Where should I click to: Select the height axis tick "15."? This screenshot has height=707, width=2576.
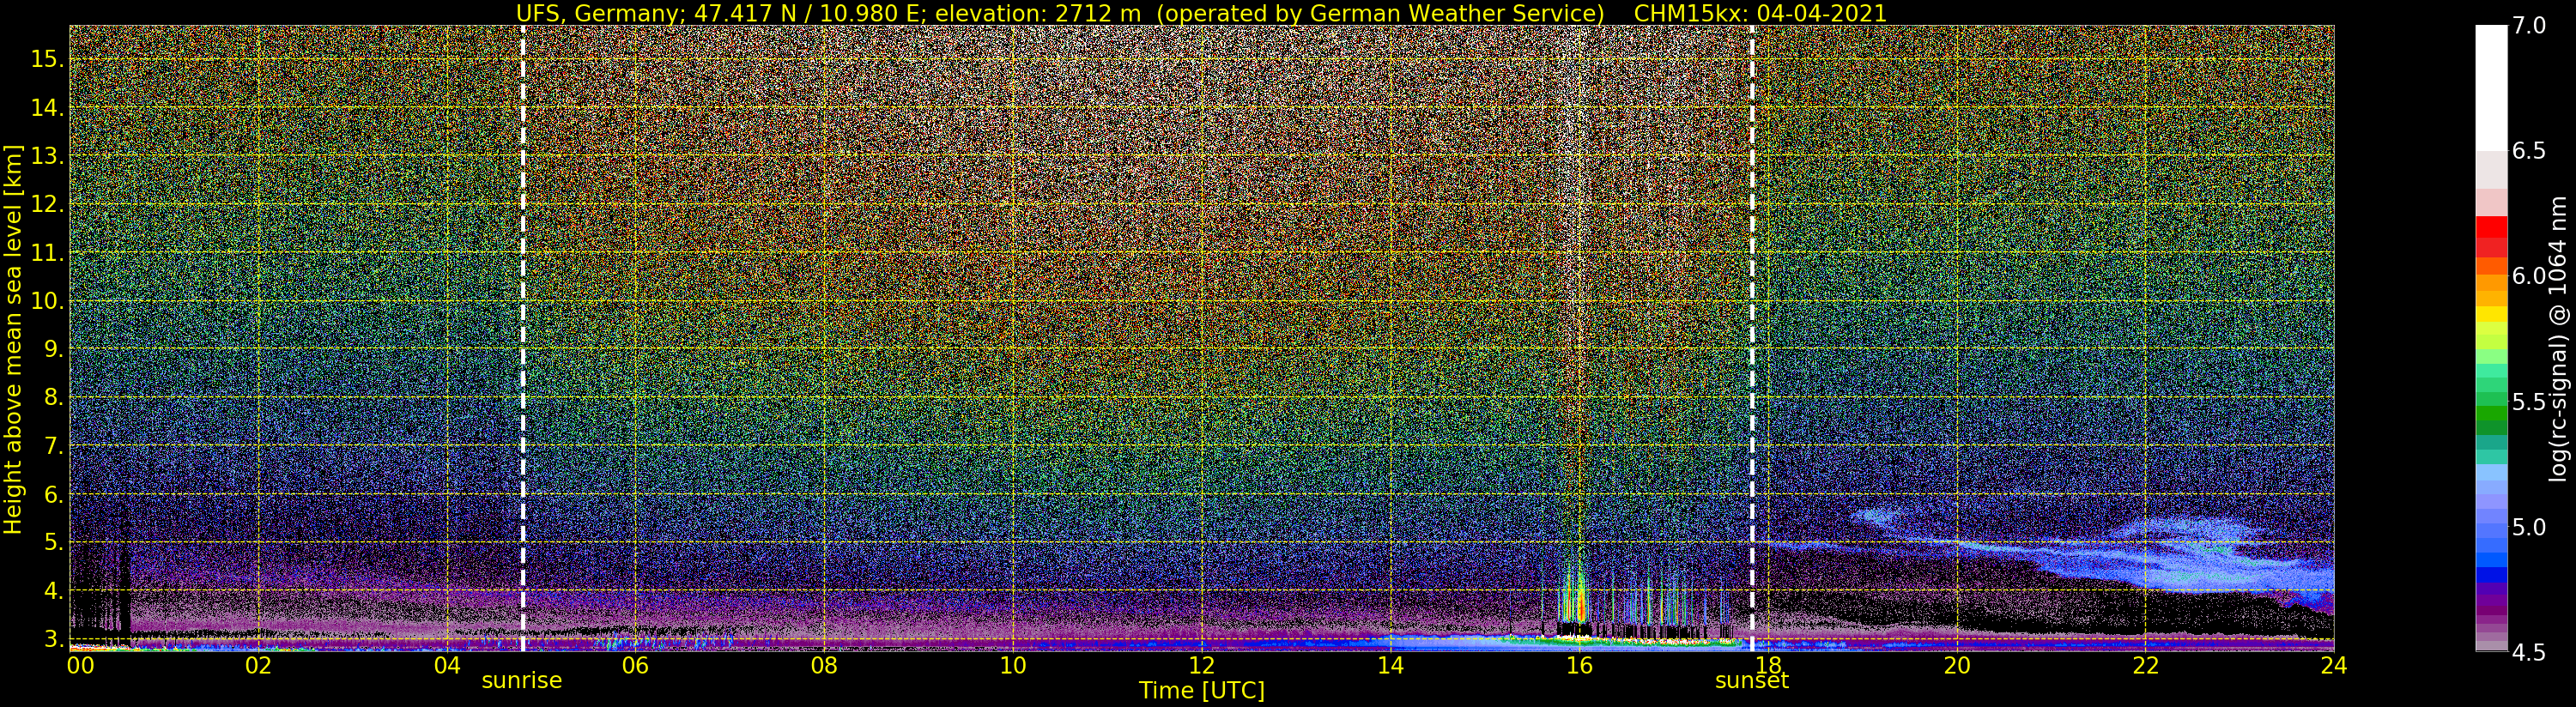[x=48, y=59]
